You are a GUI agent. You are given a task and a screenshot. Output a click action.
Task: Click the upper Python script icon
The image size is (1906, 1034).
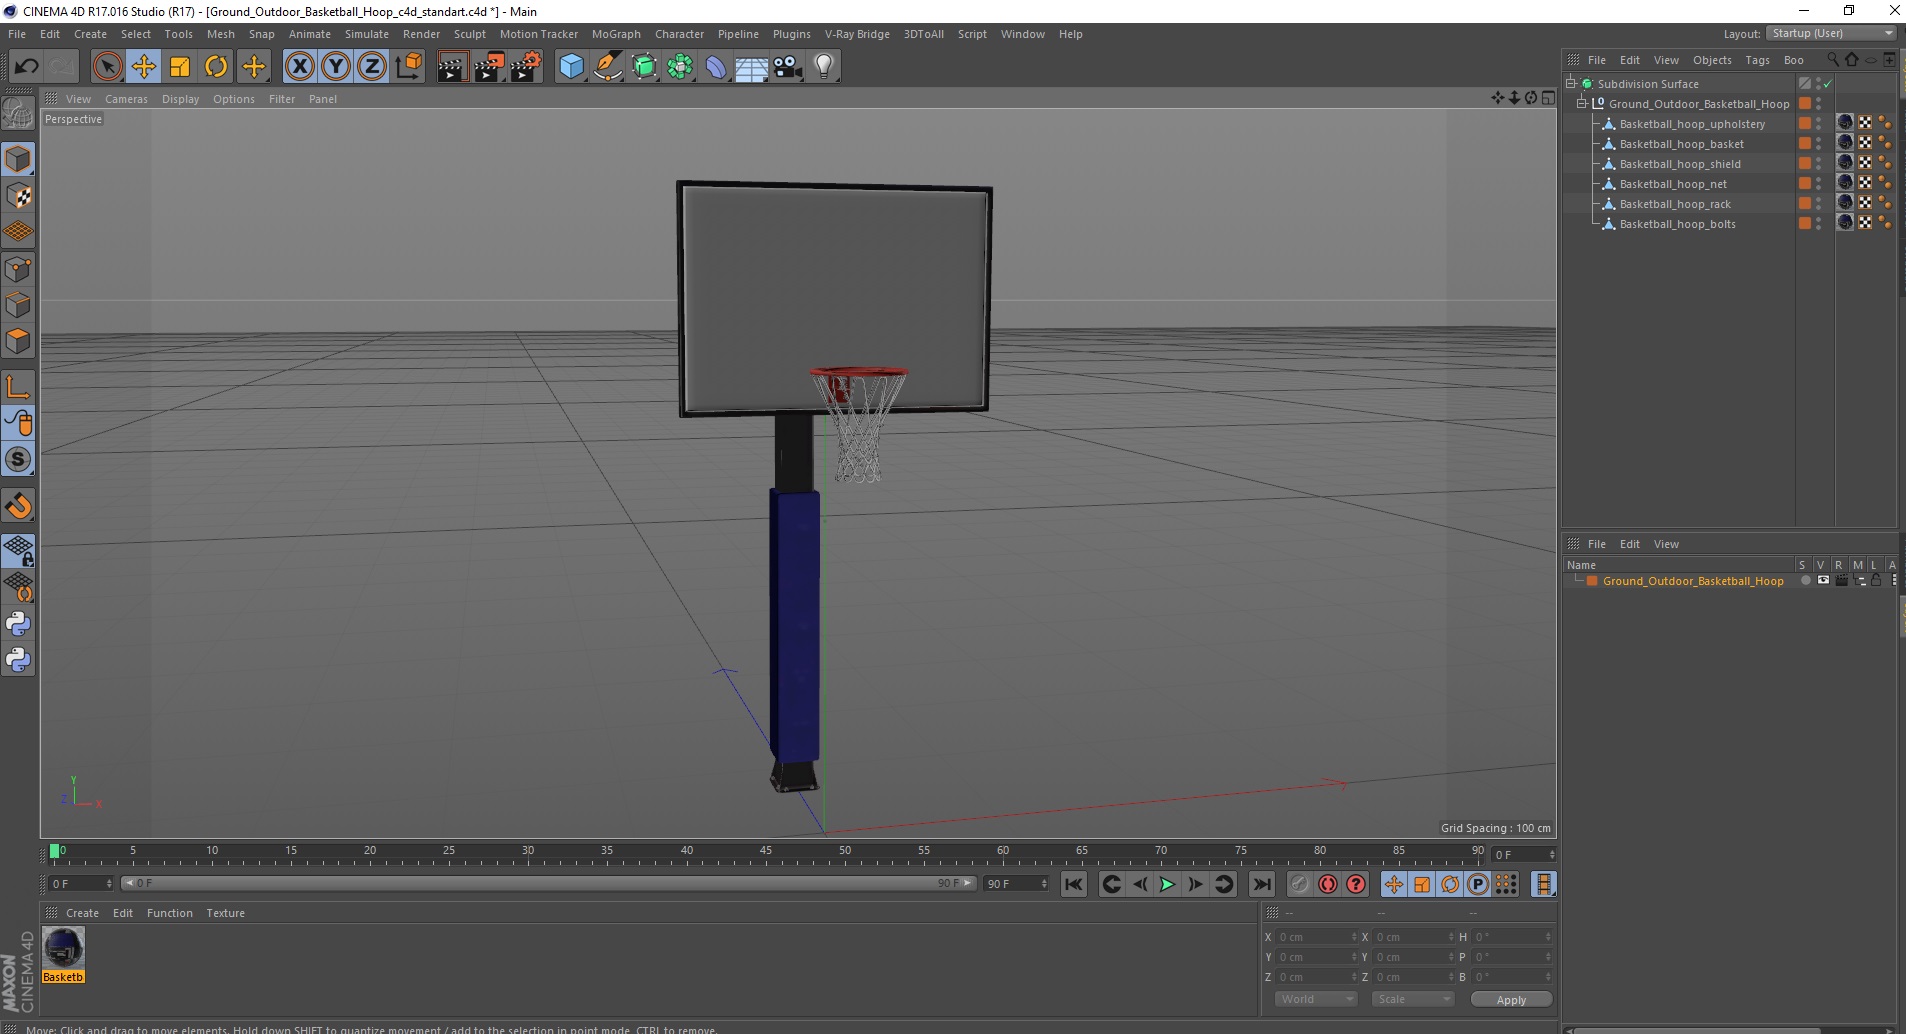coord(18,624)
